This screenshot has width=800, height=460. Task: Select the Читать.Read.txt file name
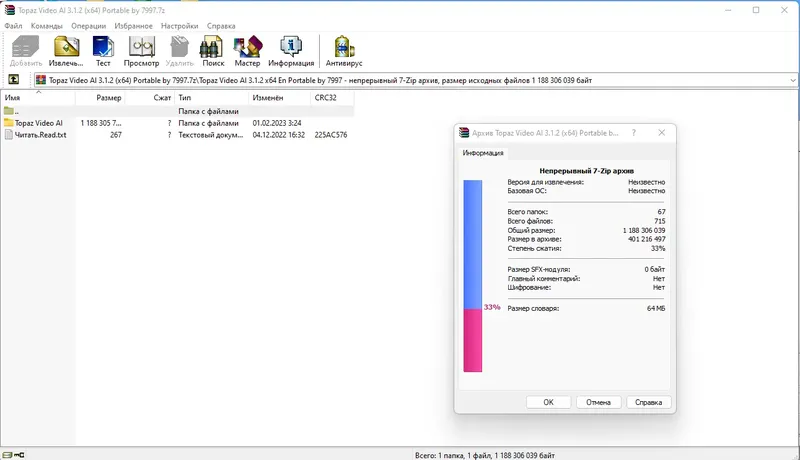(x=40, y=135)
